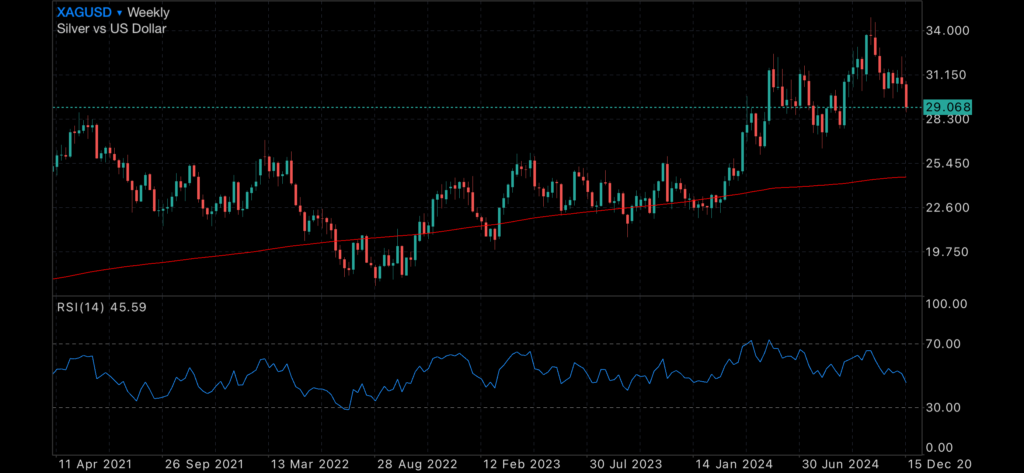Viewport: 1024px width, 473px height.
Task: Select the 28.300 price axis label
Action: coord(948,119)
